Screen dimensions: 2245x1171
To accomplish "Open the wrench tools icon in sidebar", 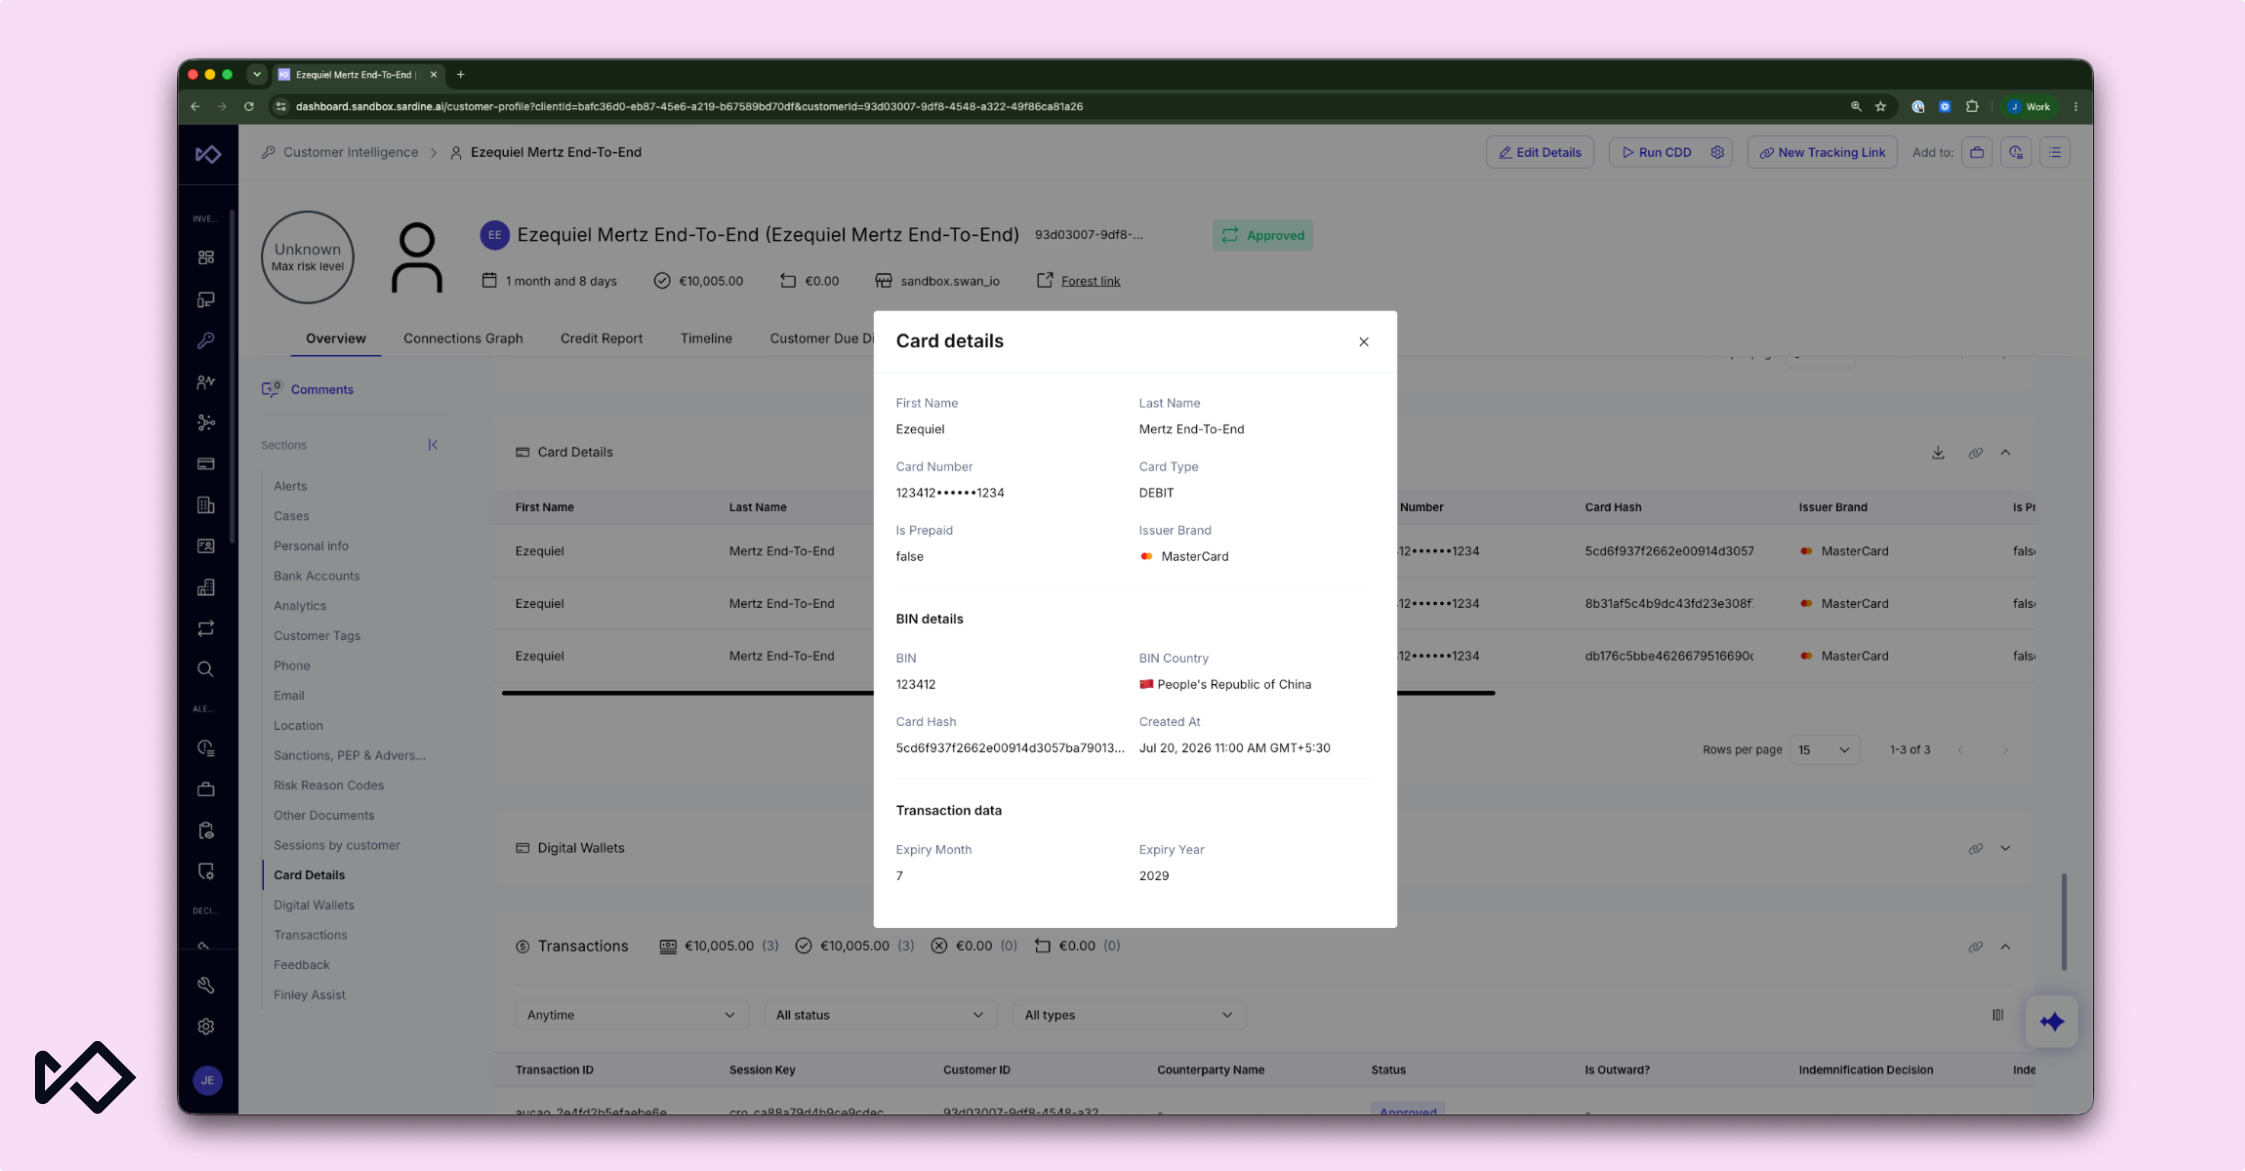I will pos(206,985).
